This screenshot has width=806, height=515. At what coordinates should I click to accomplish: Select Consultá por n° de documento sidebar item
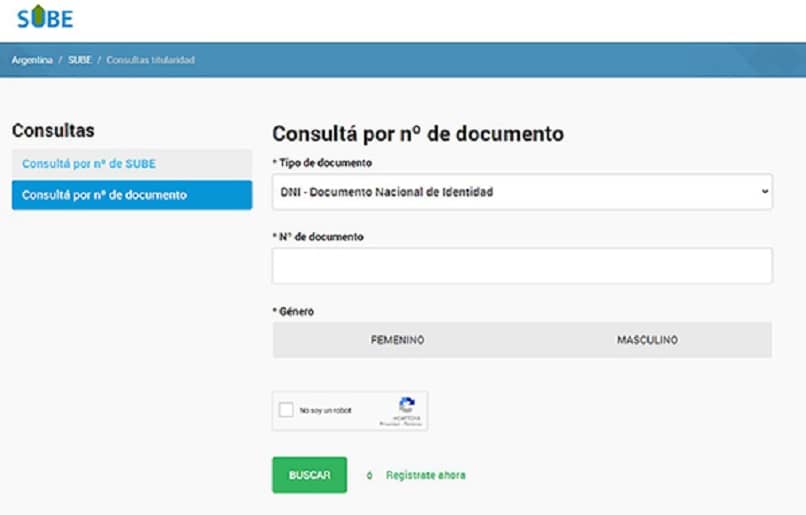click(132, 195)
